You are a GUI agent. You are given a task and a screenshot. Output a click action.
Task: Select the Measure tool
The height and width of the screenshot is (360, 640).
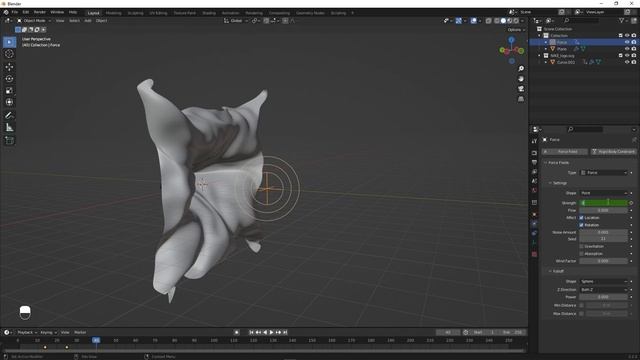[x=9, y=128]
